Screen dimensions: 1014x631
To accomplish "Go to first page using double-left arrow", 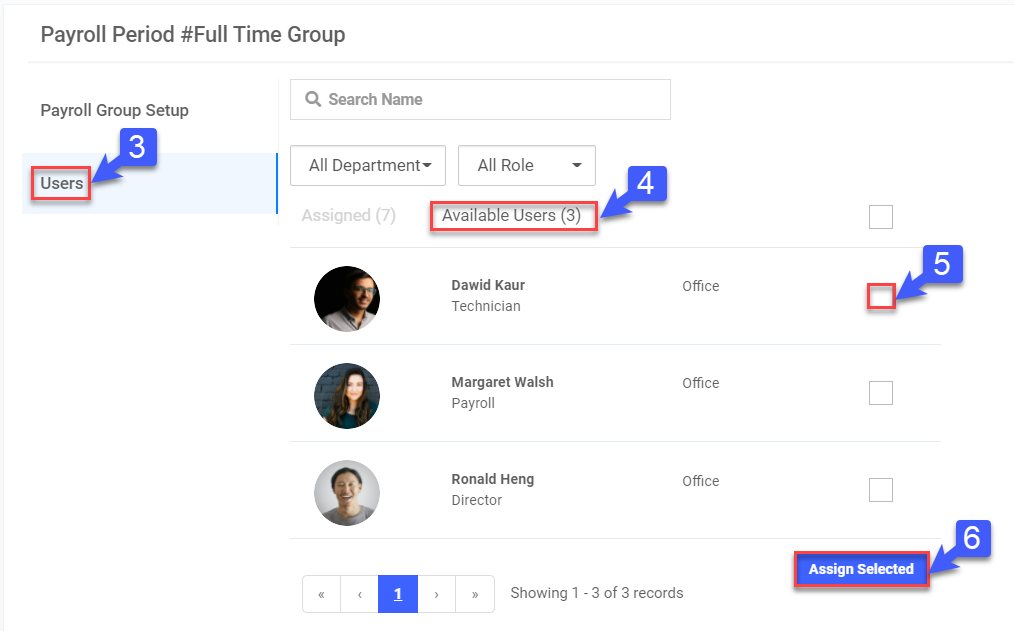I will tap(321, 594).
